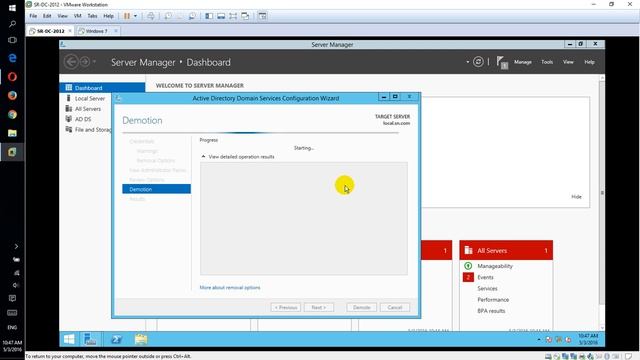Open VMware Tabs menu

pyautogui.click(x=92, y=16)
